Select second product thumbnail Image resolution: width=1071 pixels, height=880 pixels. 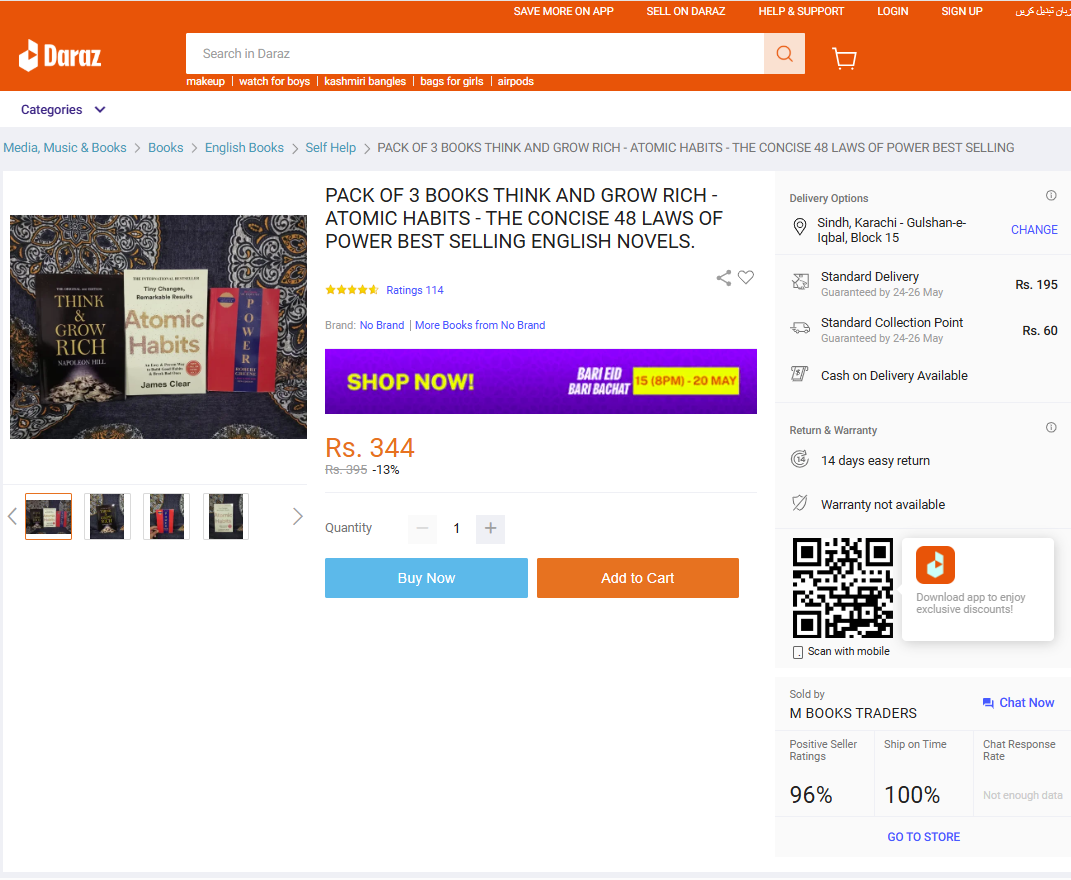(x=107, y=517)
